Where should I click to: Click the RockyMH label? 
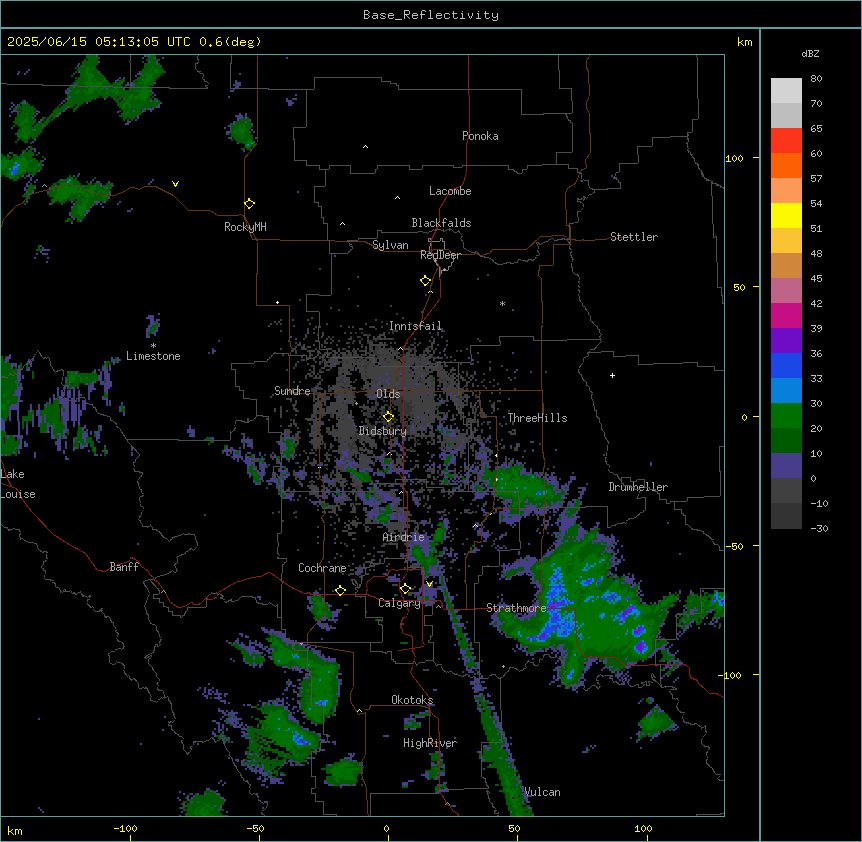click(245, 227)
